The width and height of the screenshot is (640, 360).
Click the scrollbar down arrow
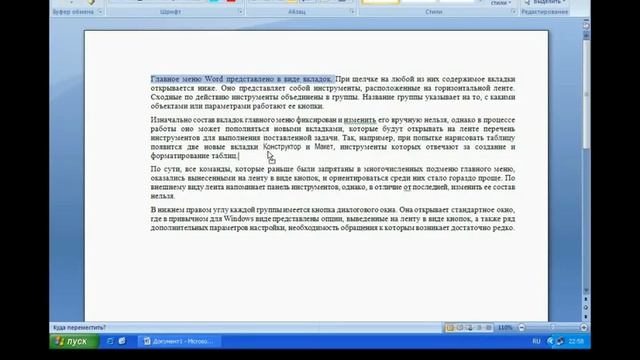point(586,291)
